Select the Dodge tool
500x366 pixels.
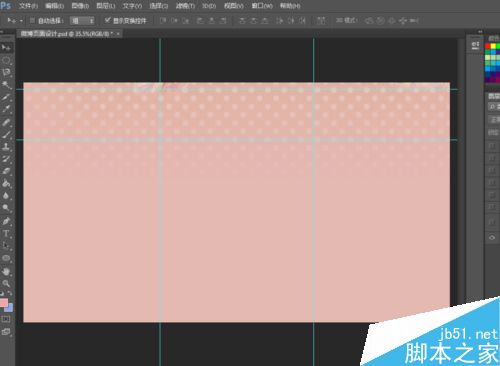(6, 208)
